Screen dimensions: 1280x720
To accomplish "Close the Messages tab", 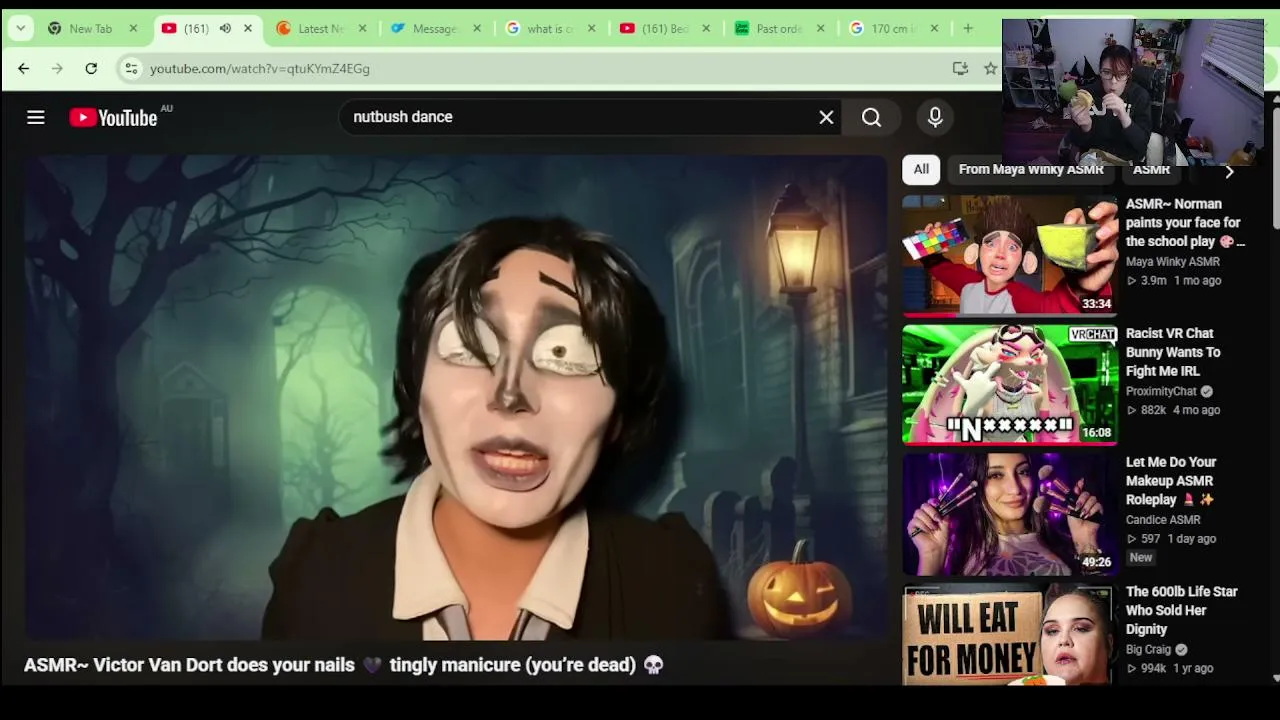I will 477,28.
